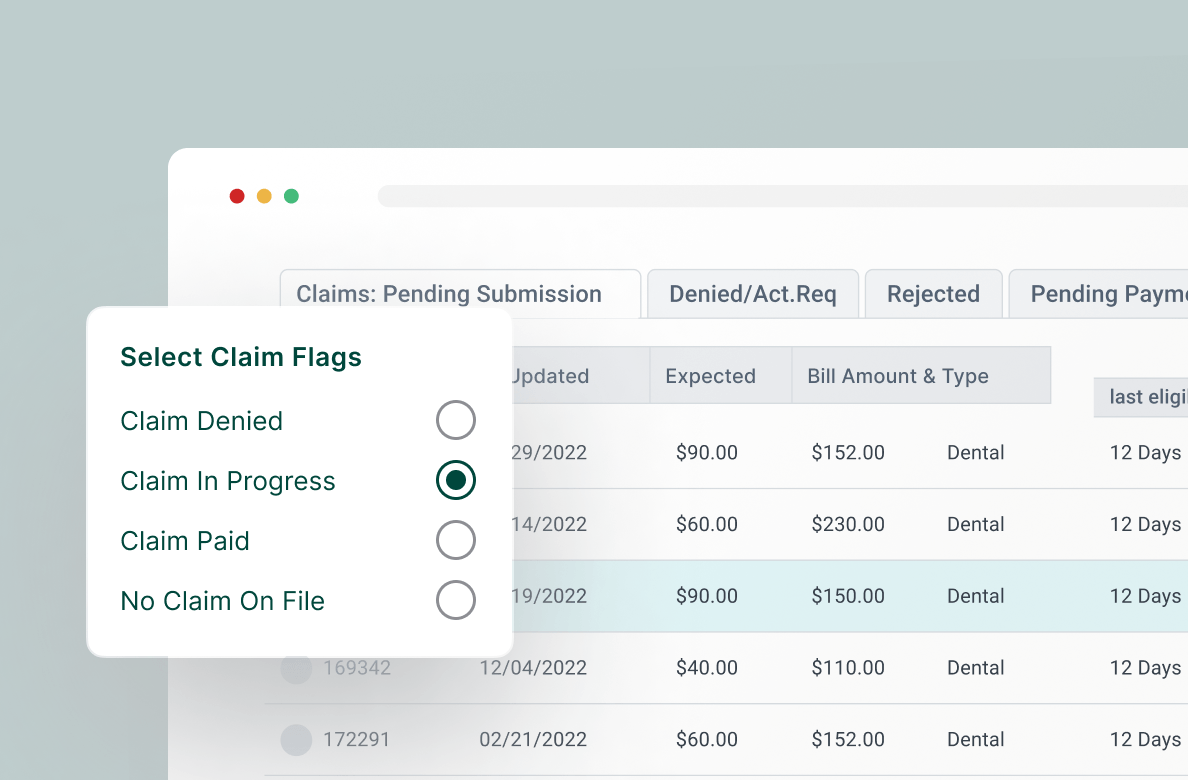Switch to the Rejected tab
Image resolution: width=1188 pixels, height=780 pixels.
click(933, 293)
